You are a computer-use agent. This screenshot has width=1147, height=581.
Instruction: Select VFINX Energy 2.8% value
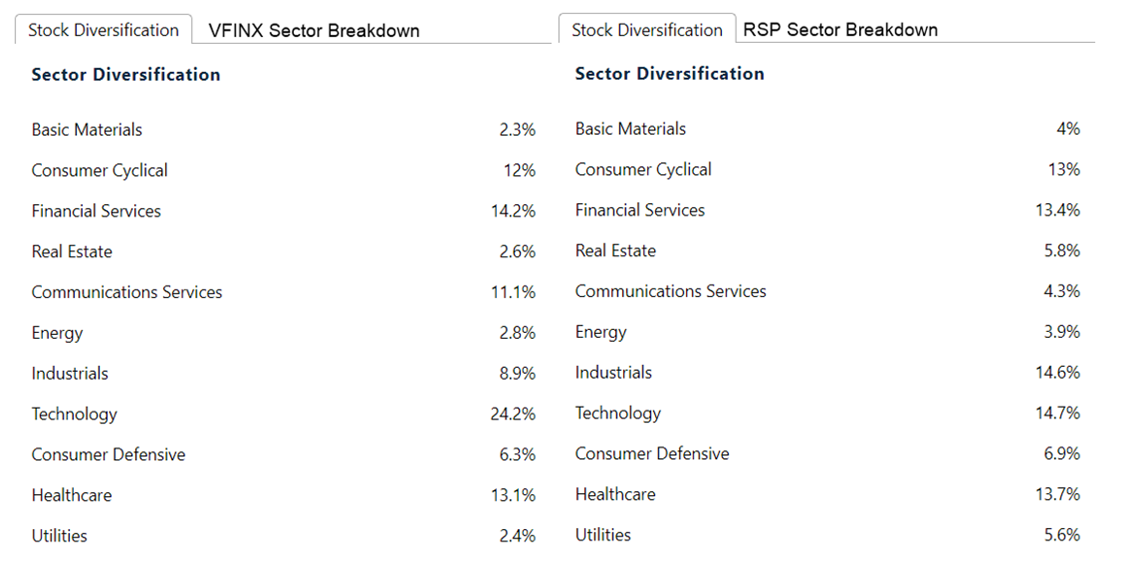click(x=517, y=333)
